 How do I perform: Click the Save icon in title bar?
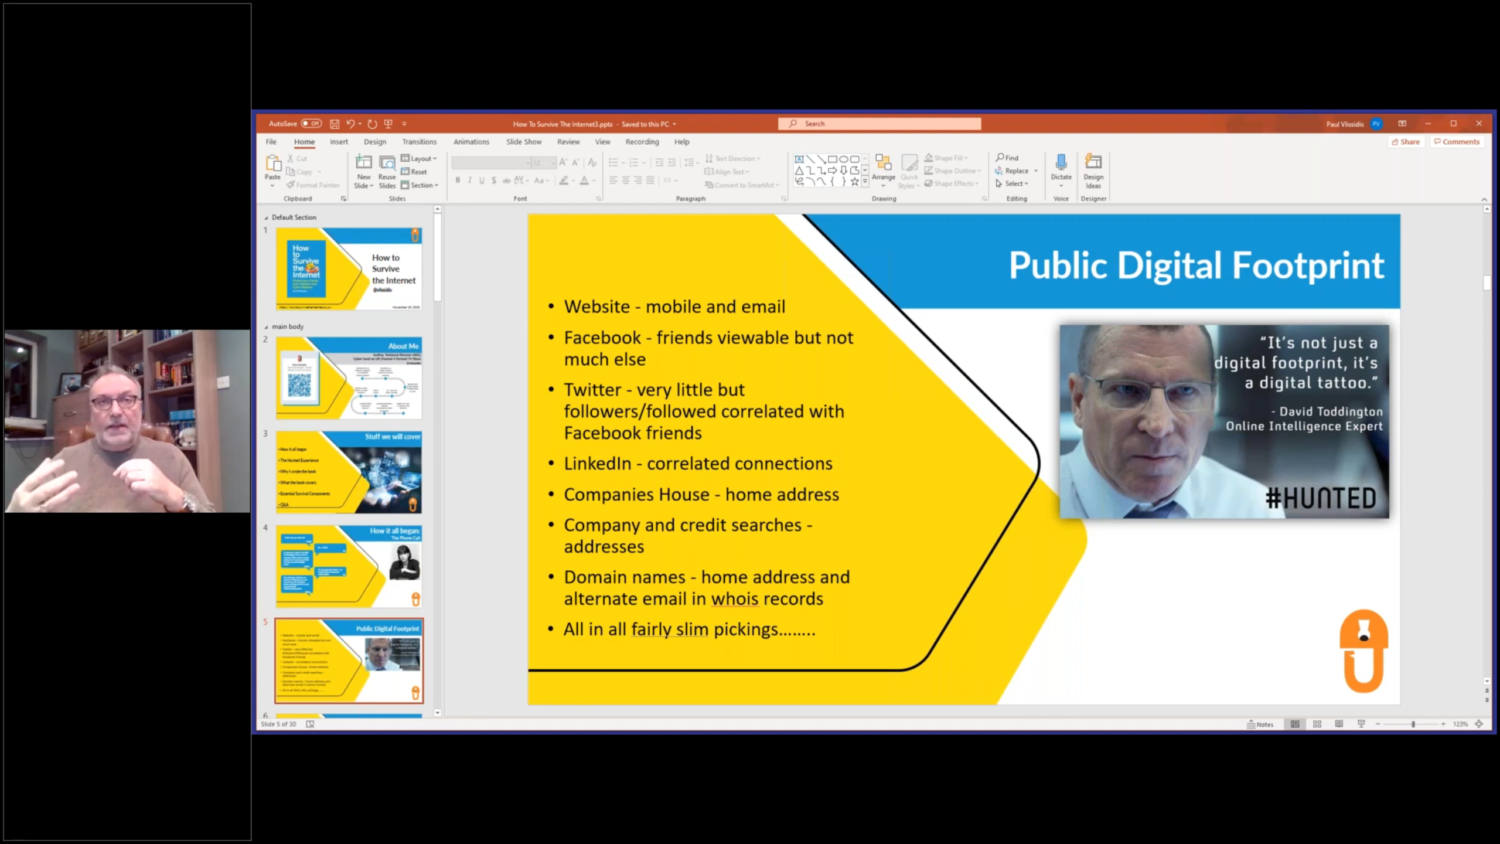334,124
